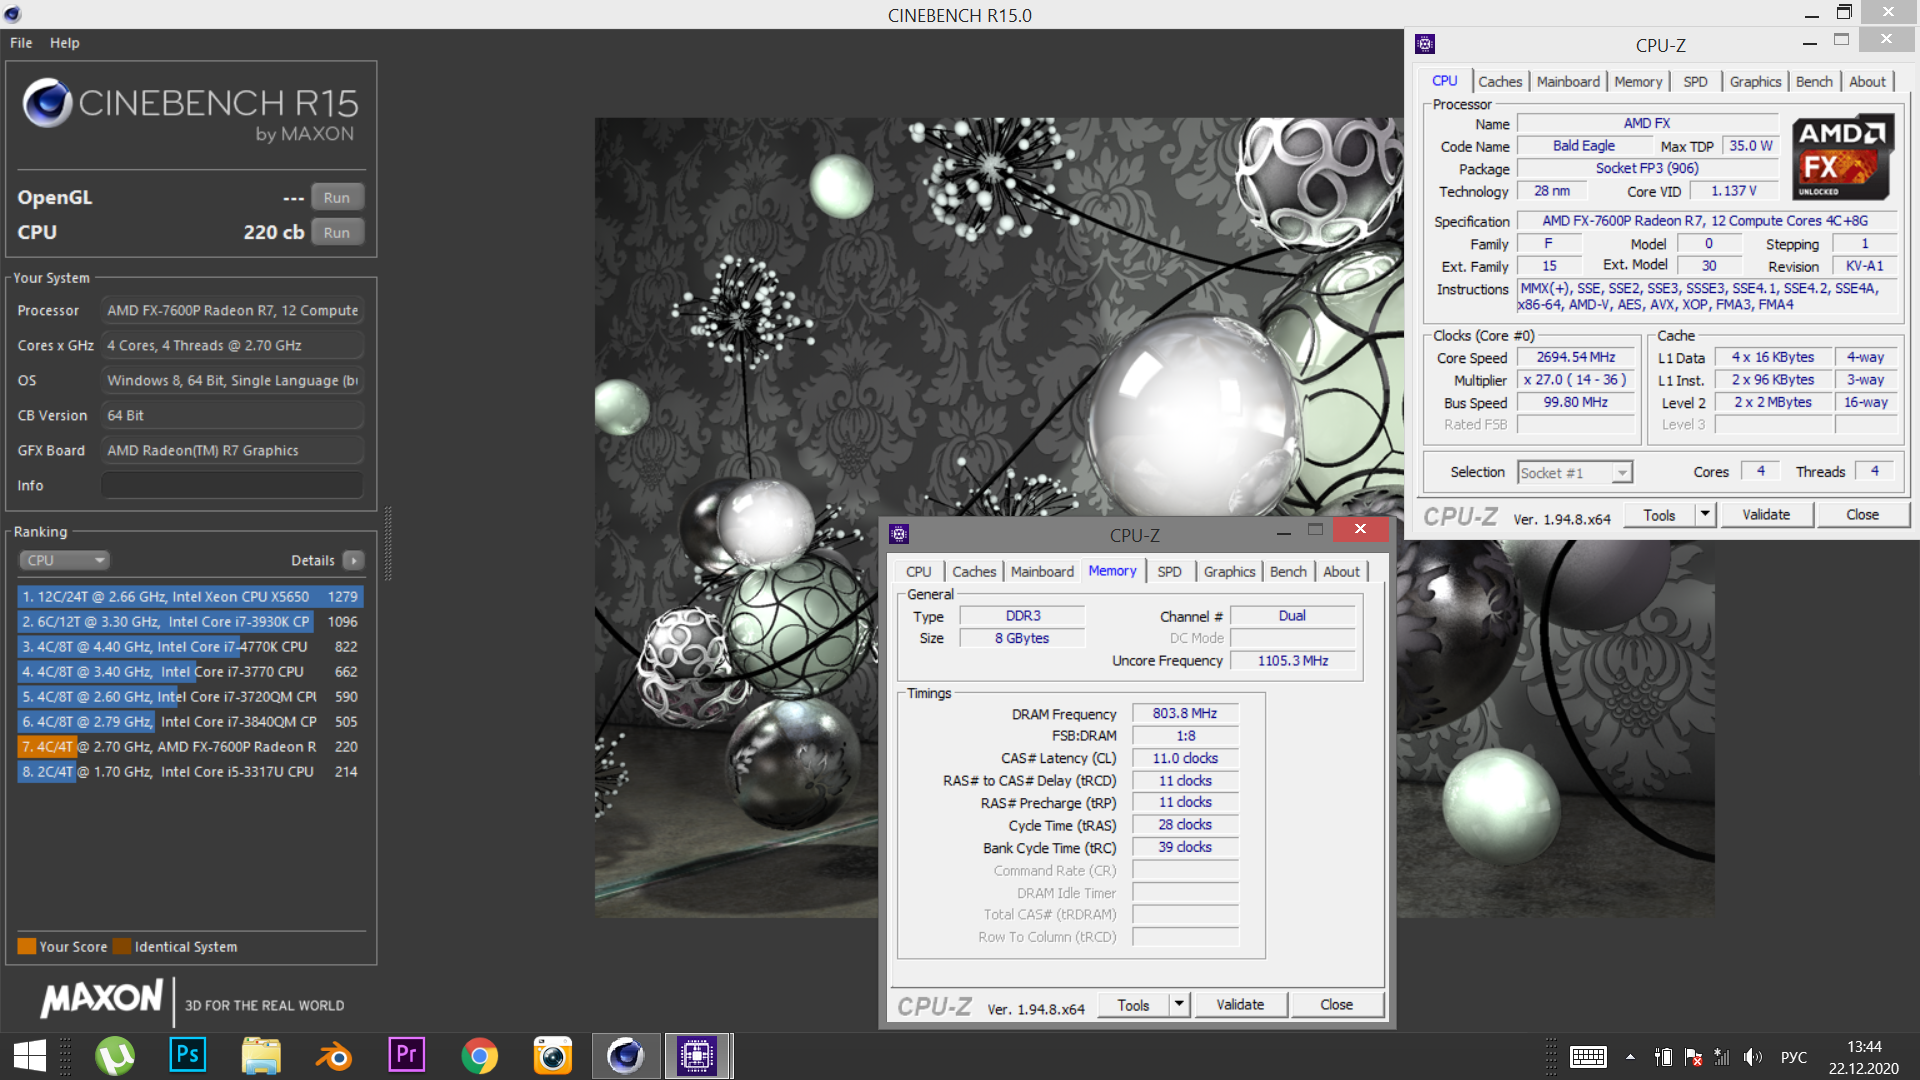Open Tools dropdown arrow in CPU-Z Memory window

tap(1179, 1005)
